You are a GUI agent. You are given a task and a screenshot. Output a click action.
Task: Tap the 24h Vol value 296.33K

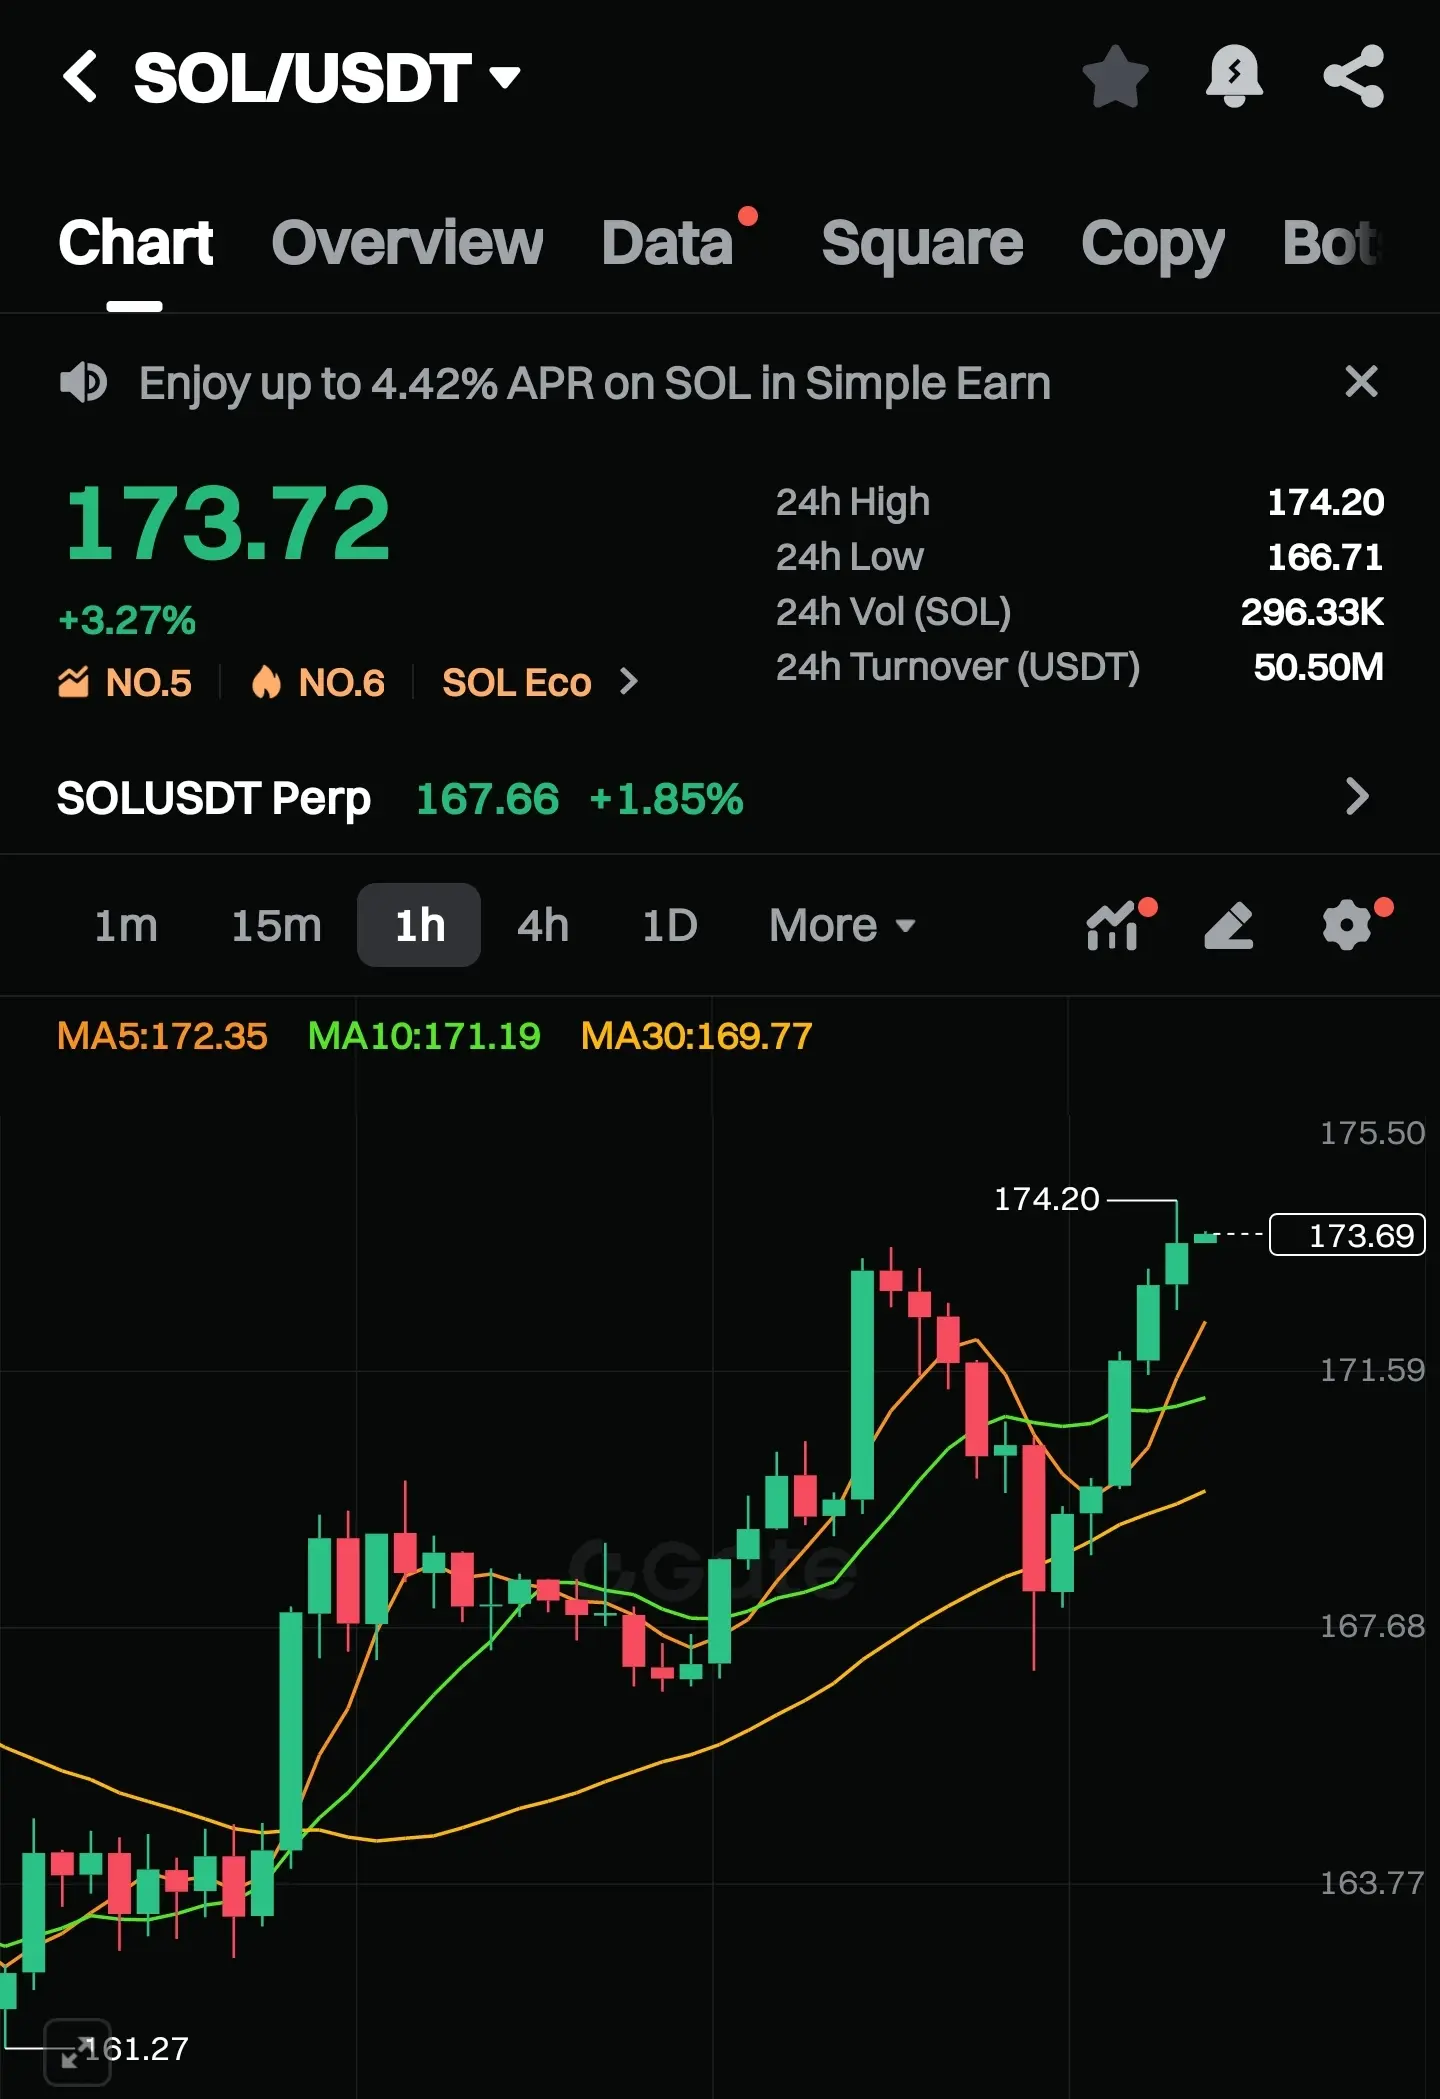tap(1312, 612)
